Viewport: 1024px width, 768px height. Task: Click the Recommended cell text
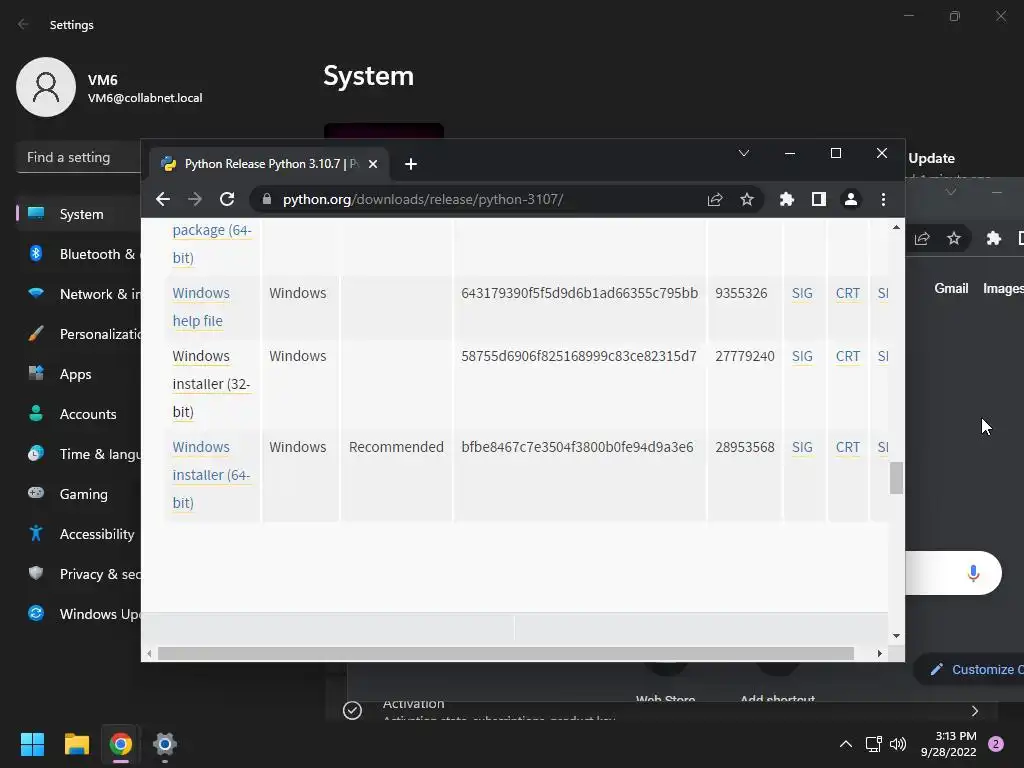click(x=396, y=447)
